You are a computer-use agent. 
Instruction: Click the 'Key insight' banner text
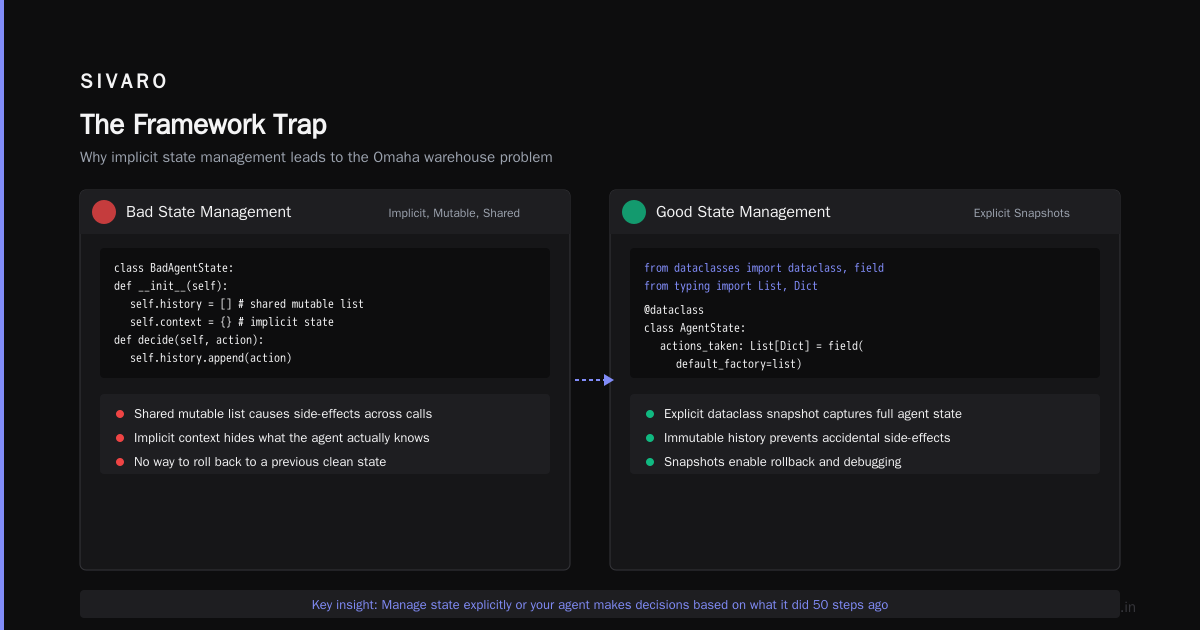click(x=600, y=605)
